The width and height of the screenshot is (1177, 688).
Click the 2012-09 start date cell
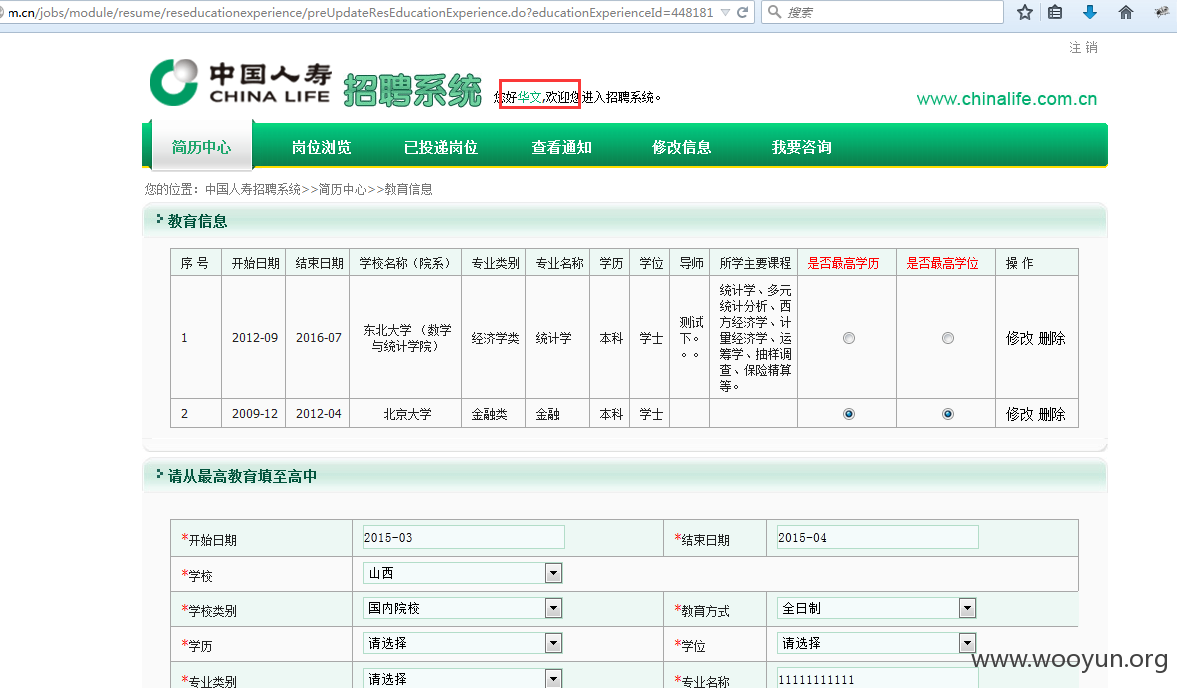(x=254, y=338)
